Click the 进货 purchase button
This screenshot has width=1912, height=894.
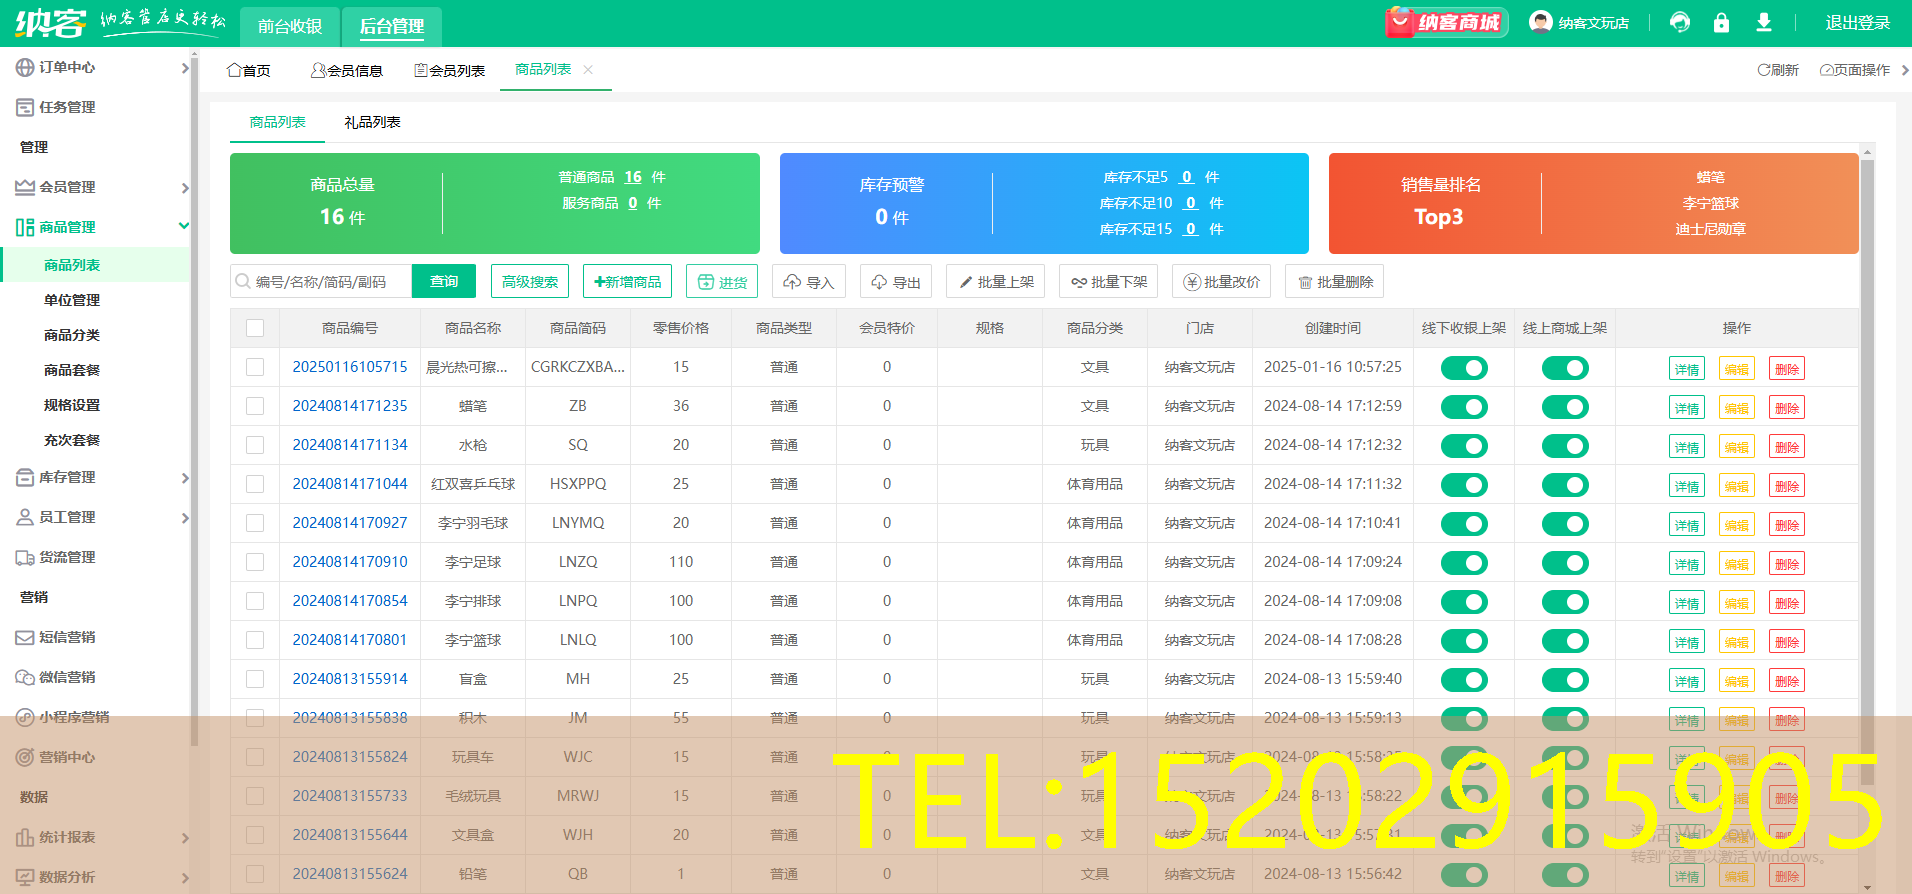(722, 282)
